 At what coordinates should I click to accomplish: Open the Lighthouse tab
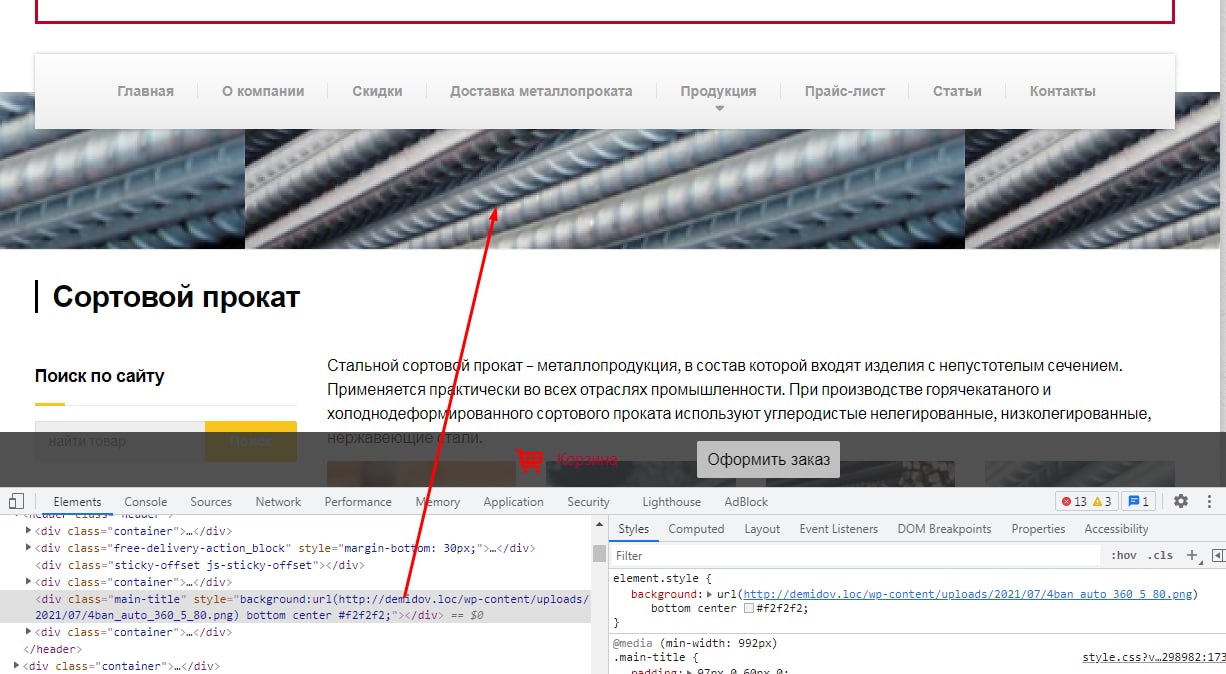click(671, 502)
